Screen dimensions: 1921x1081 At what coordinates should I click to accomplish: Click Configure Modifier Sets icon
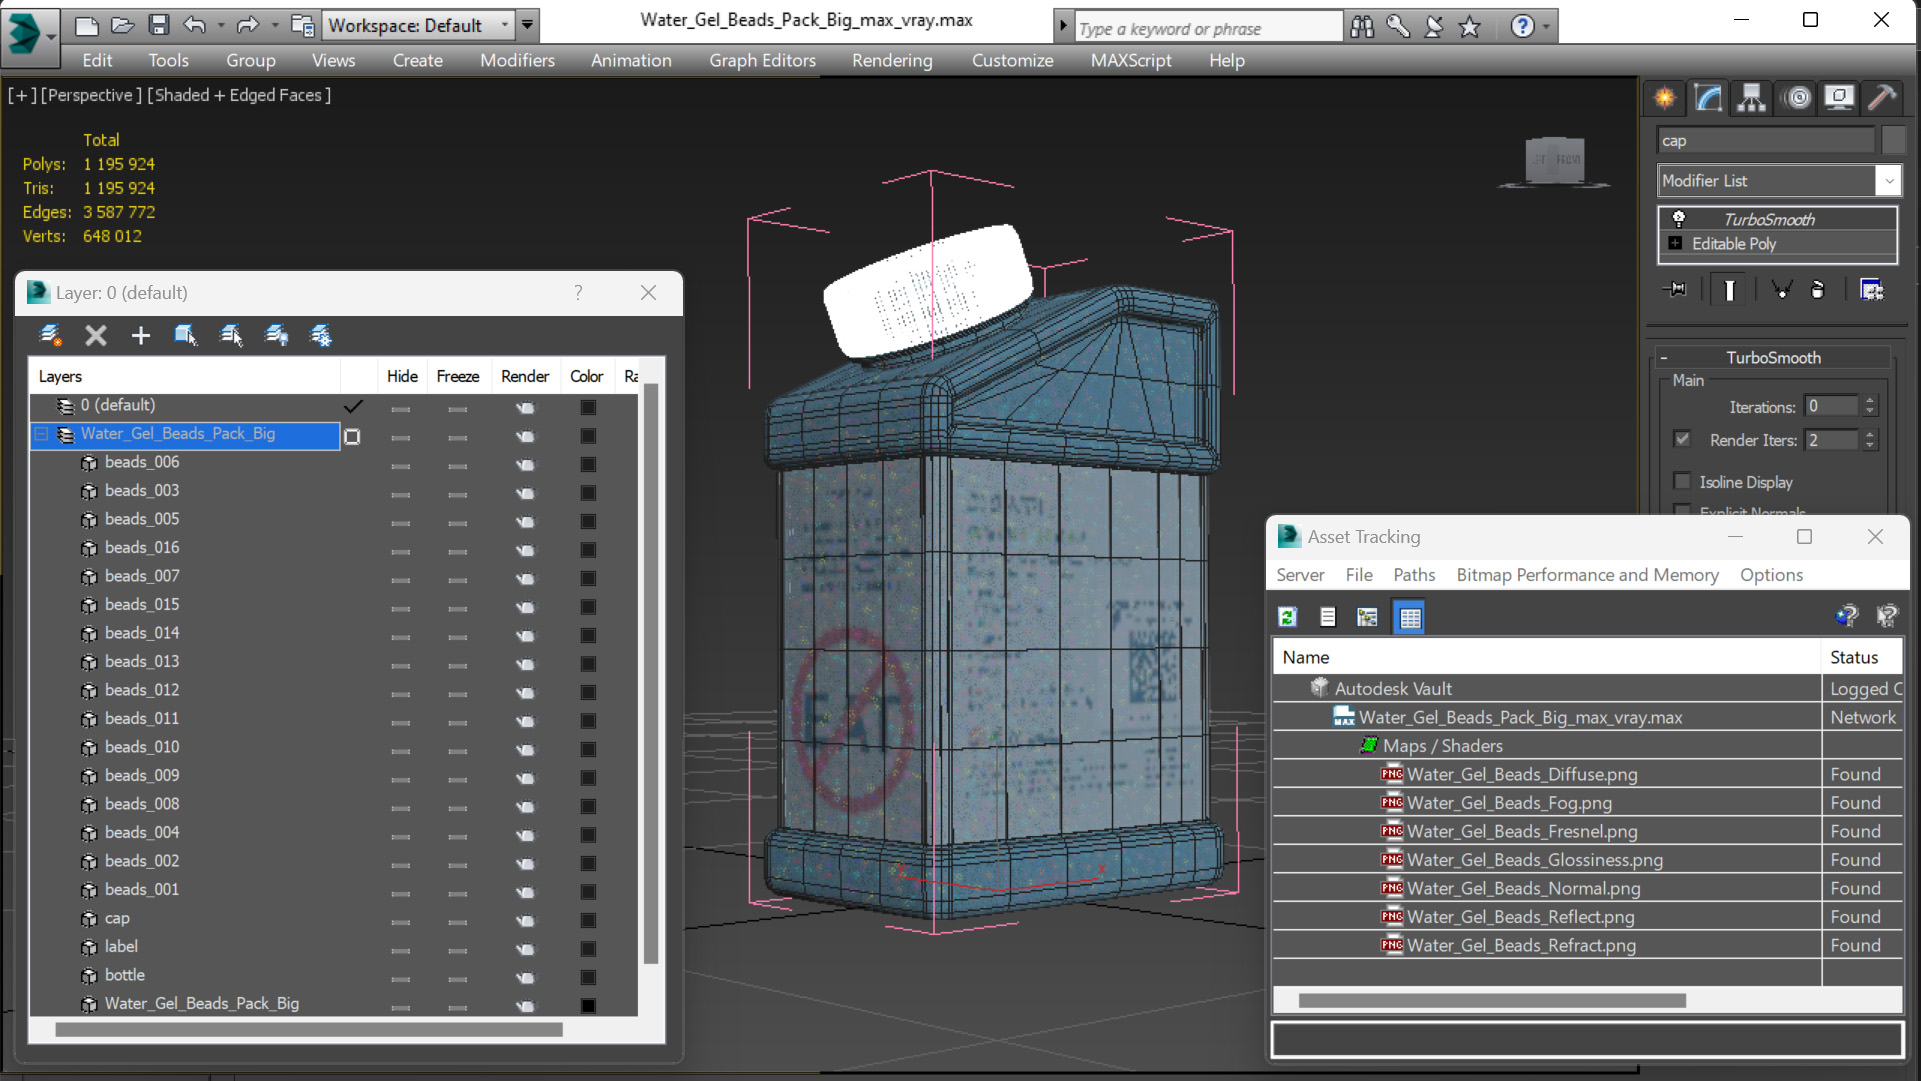click(x=1871, y=290)
